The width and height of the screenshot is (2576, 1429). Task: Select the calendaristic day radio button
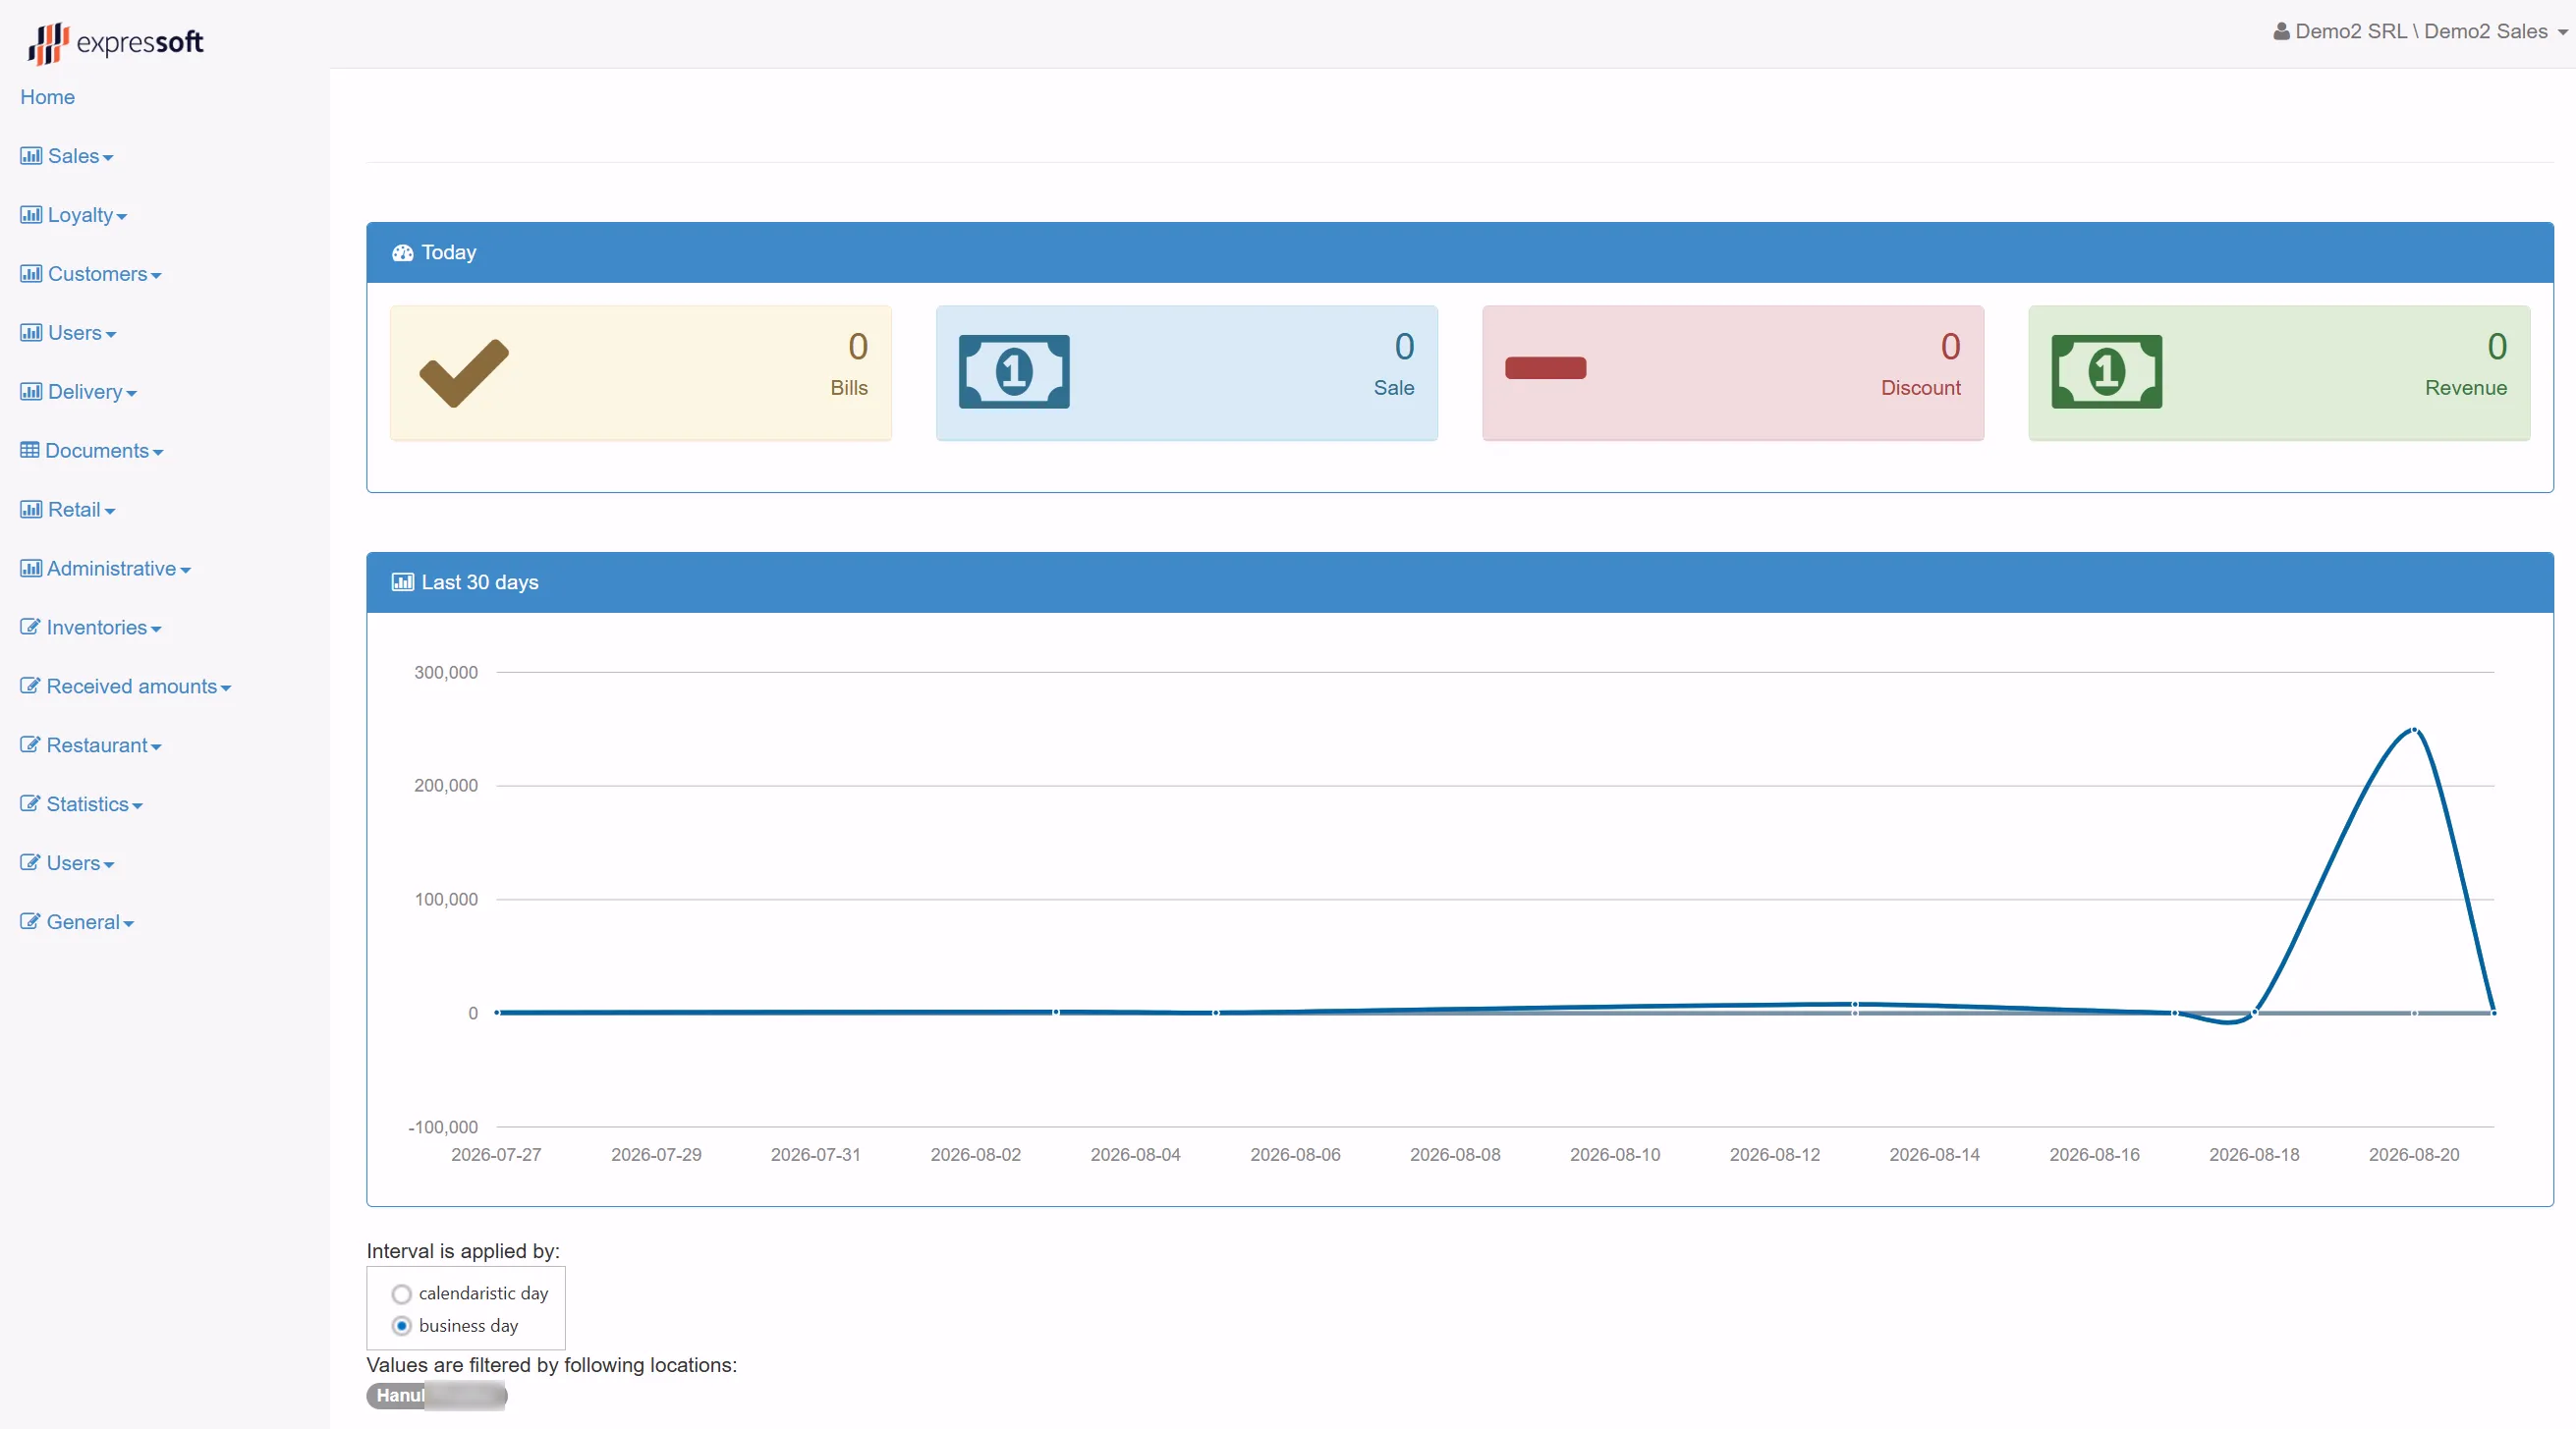(401, 1294)
